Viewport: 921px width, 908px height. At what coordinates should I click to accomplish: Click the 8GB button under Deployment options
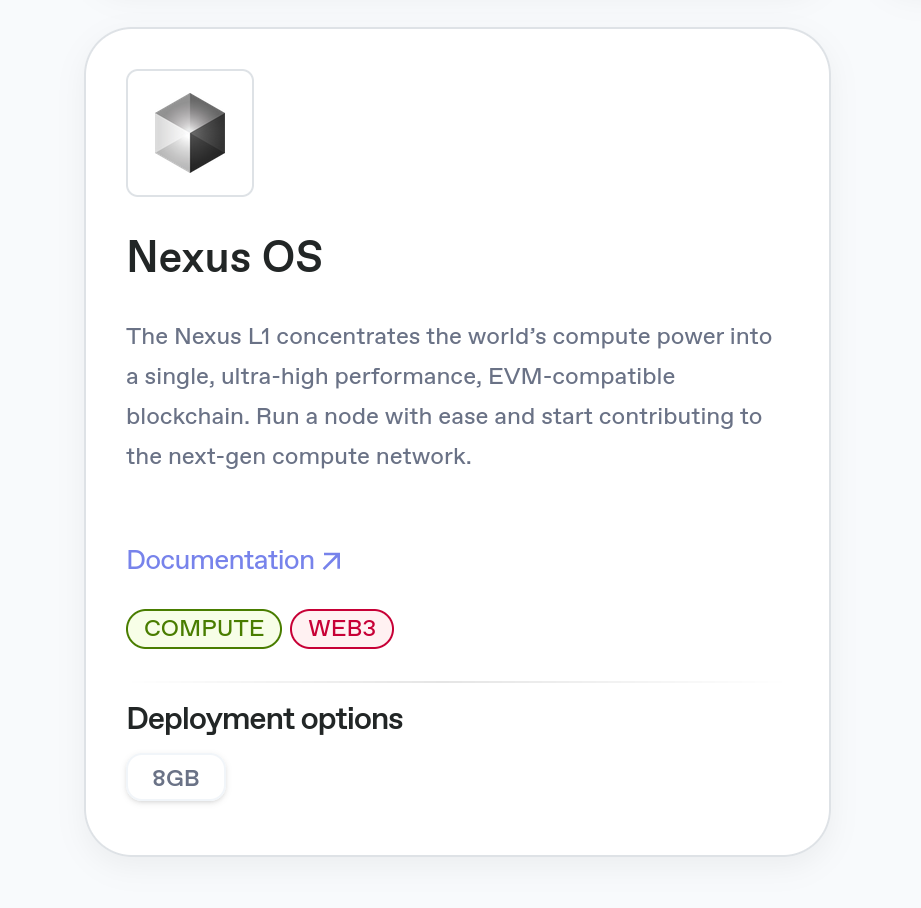point(175,777)
